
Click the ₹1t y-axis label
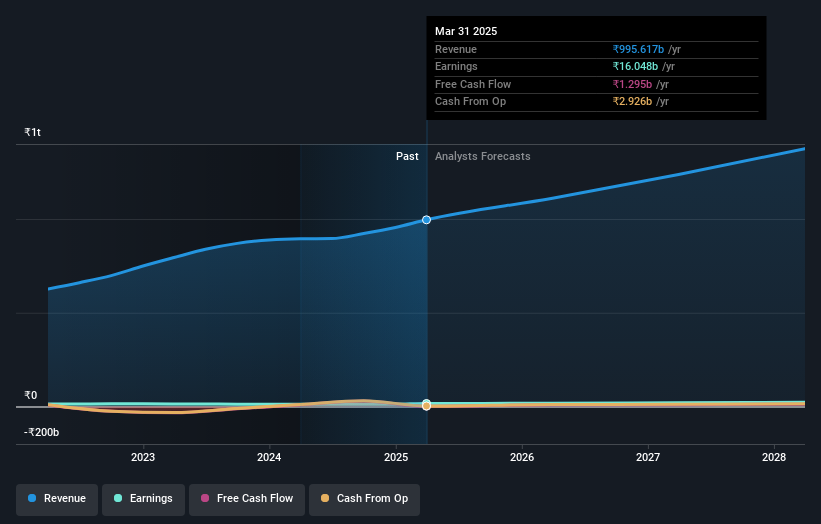pos(32,132)
